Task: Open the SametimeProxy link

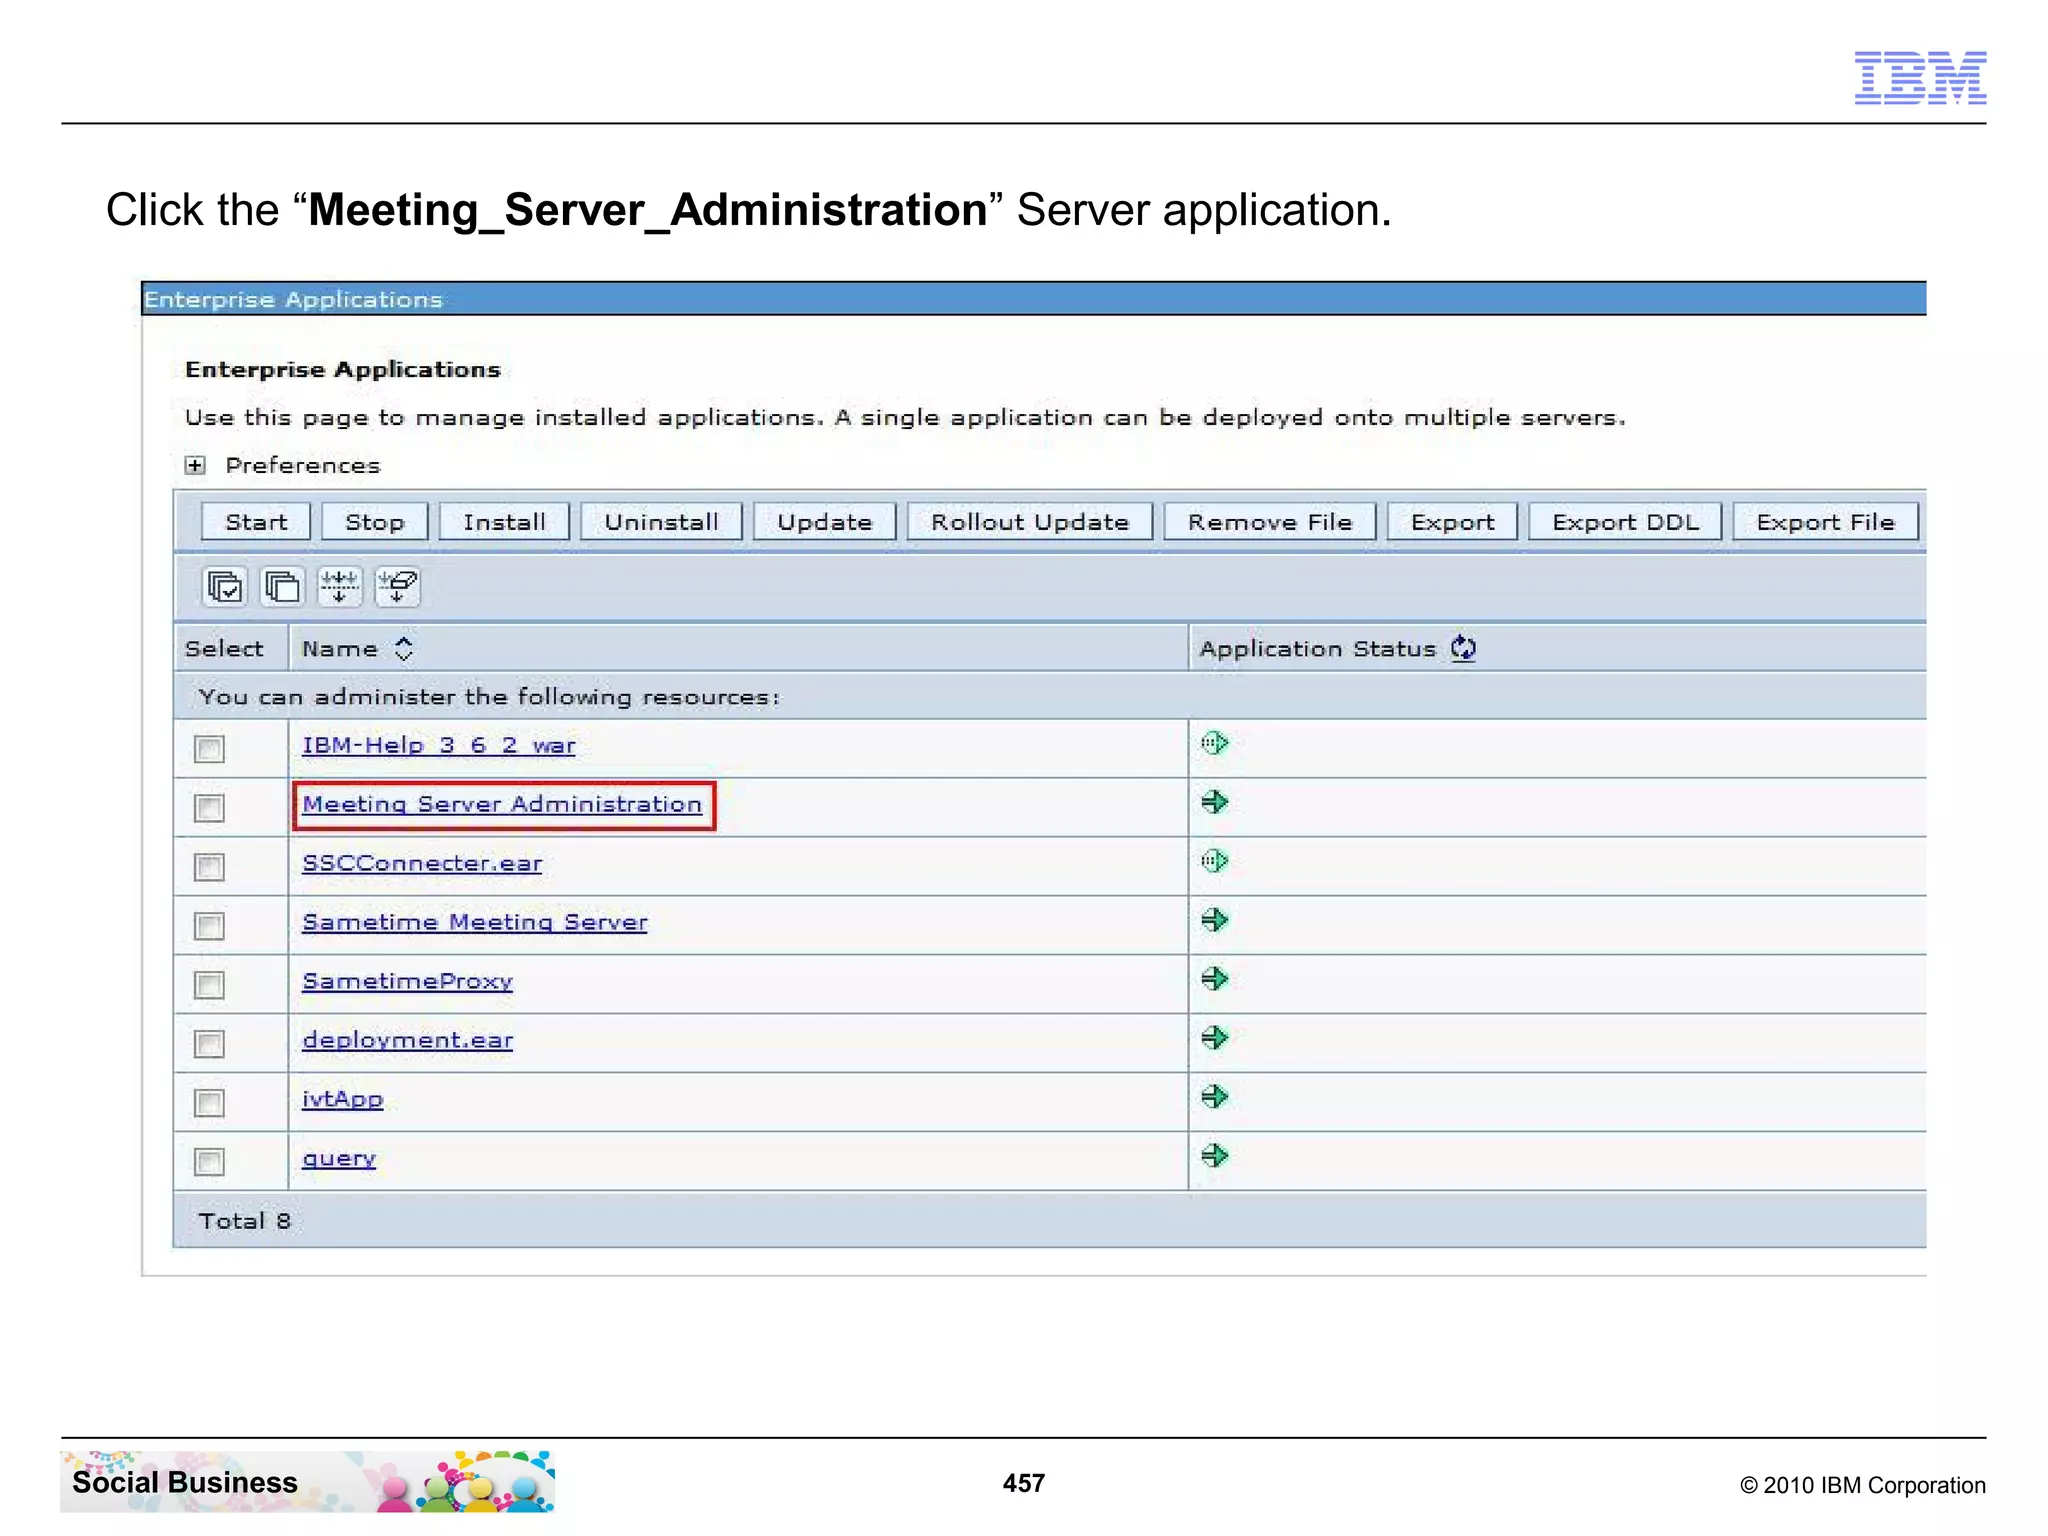Action: point(408,981)
